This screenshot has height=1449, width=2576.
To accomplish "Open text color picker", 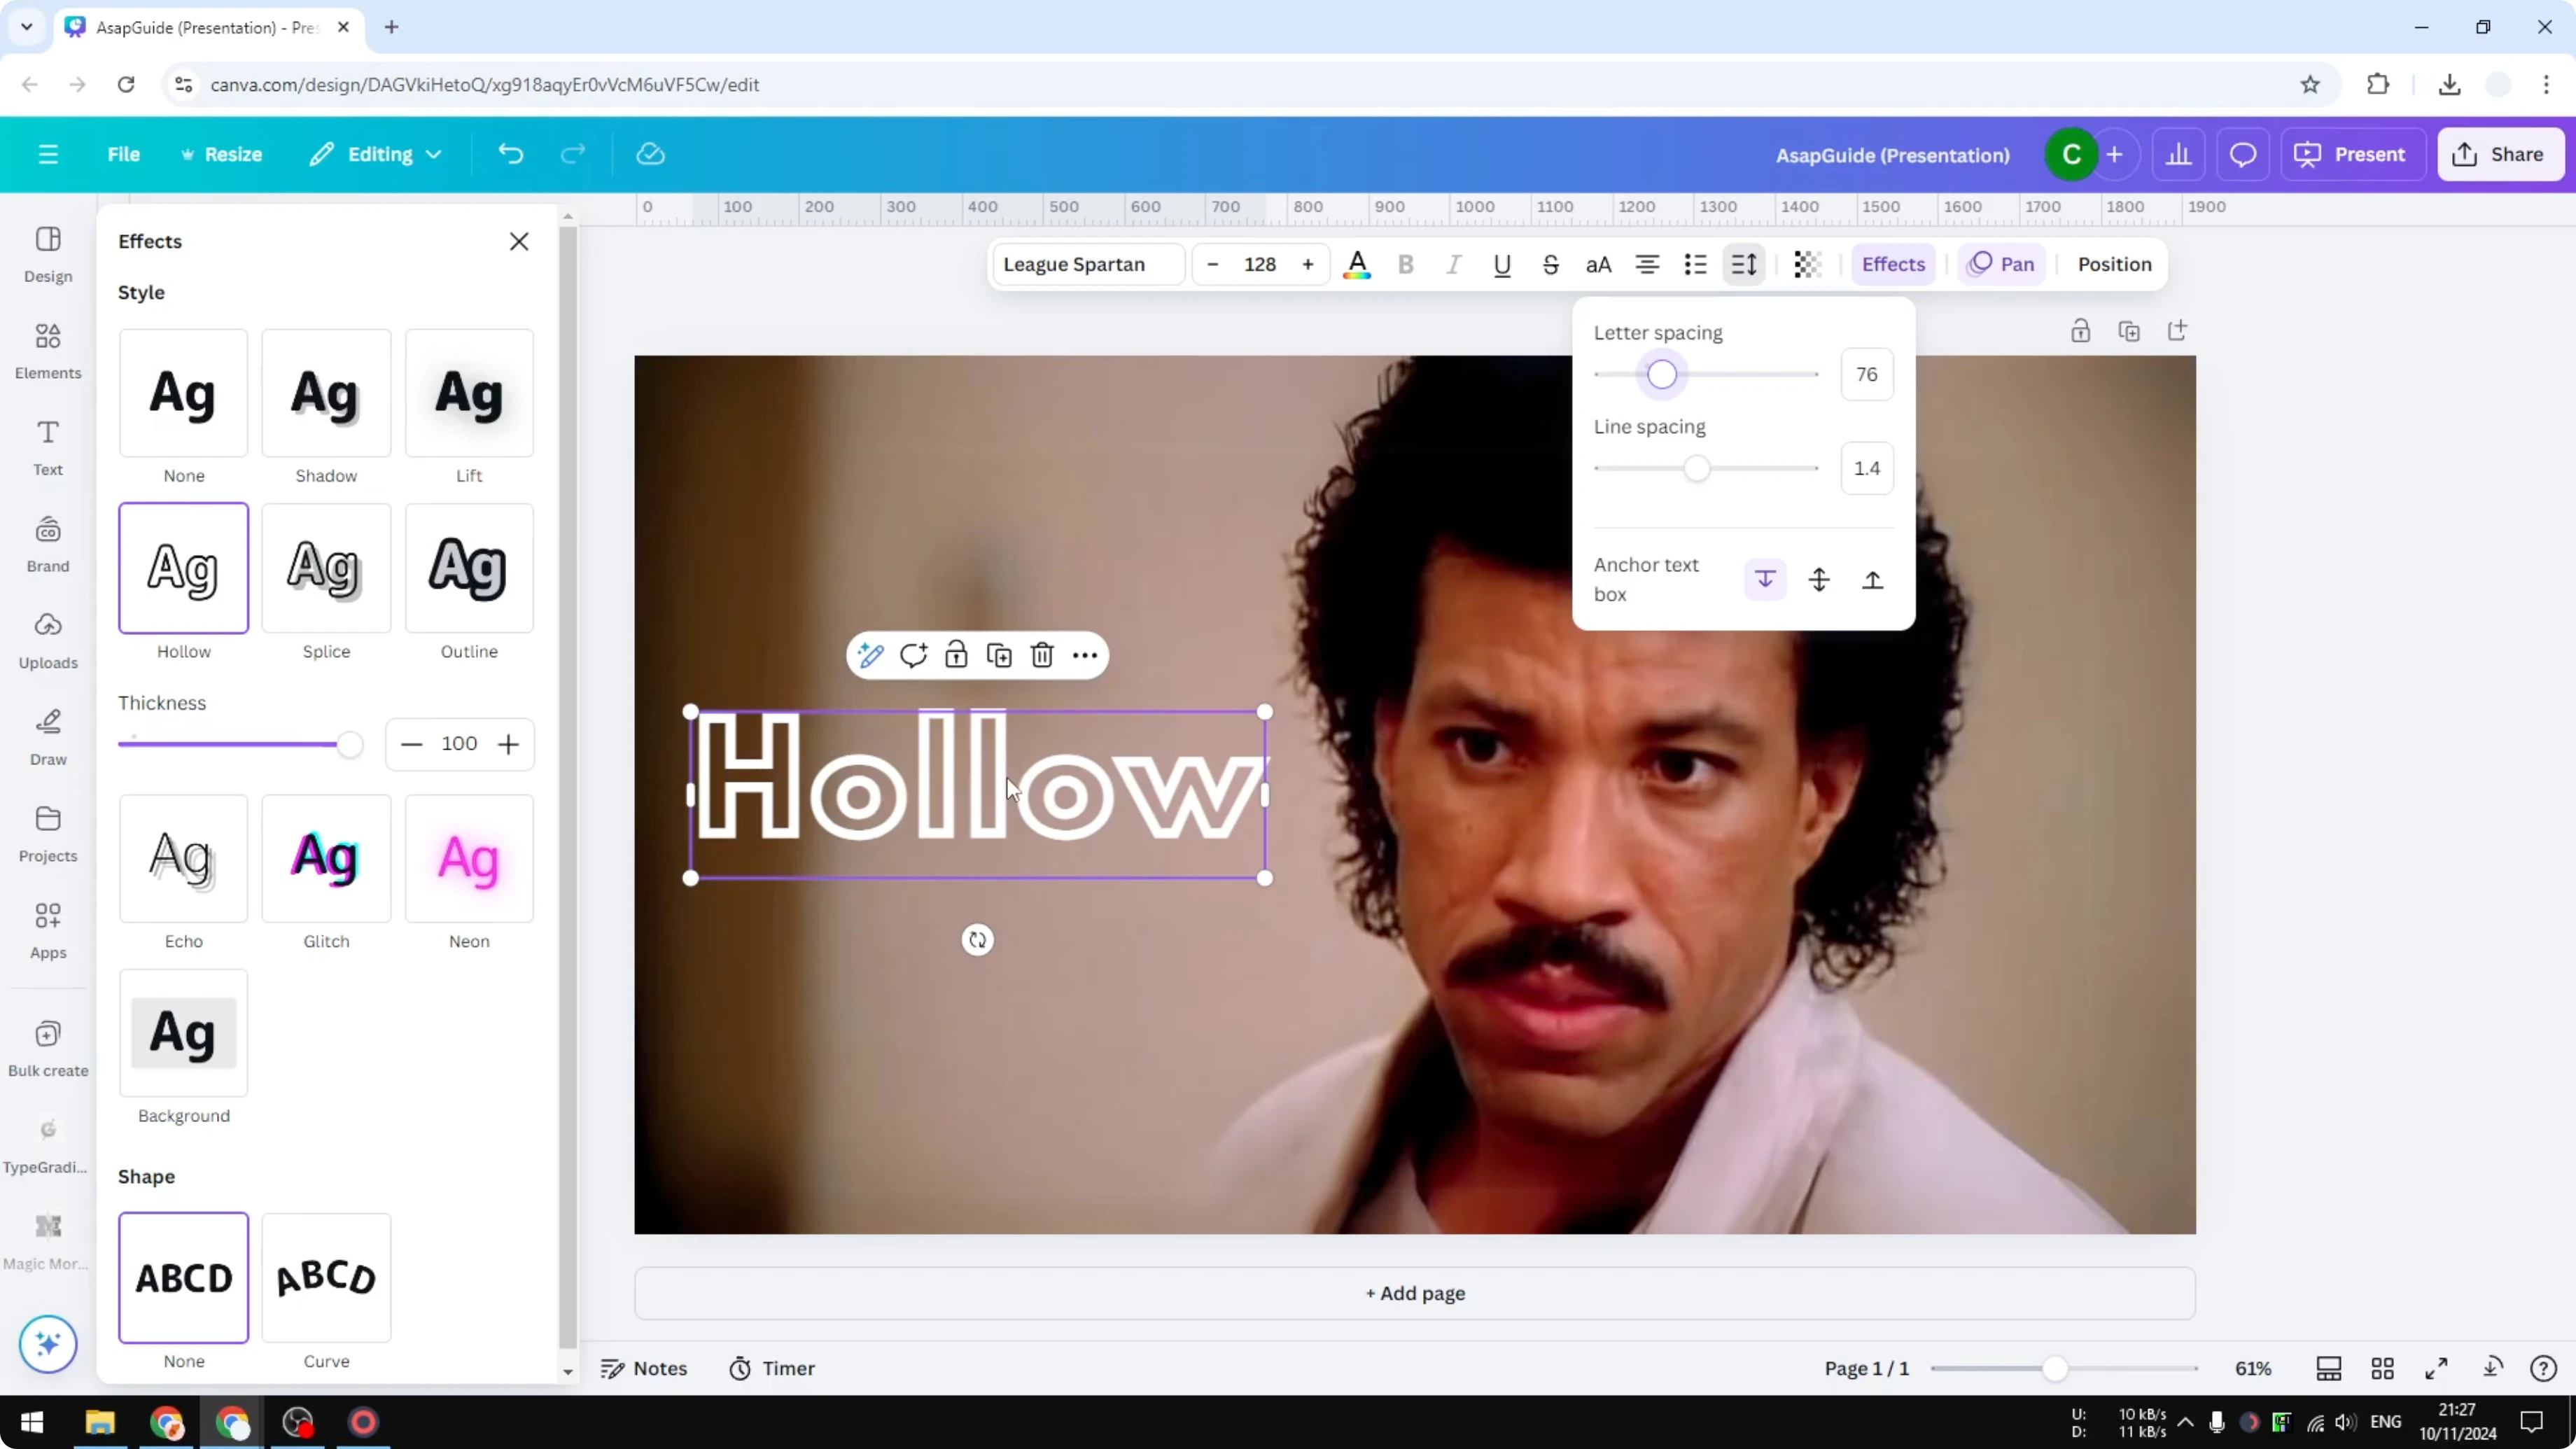I will coord(1357,264).
